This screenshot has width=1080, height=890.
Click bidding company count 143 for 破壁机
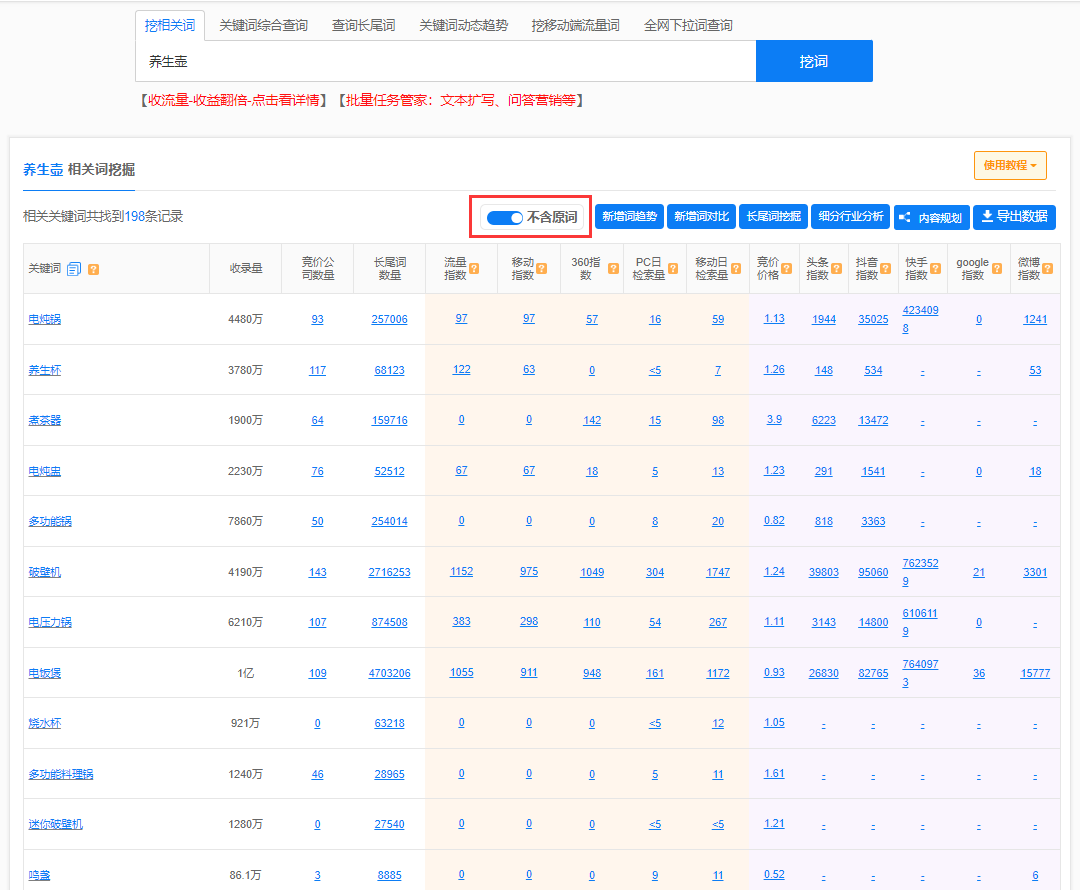tap(318, 572)
